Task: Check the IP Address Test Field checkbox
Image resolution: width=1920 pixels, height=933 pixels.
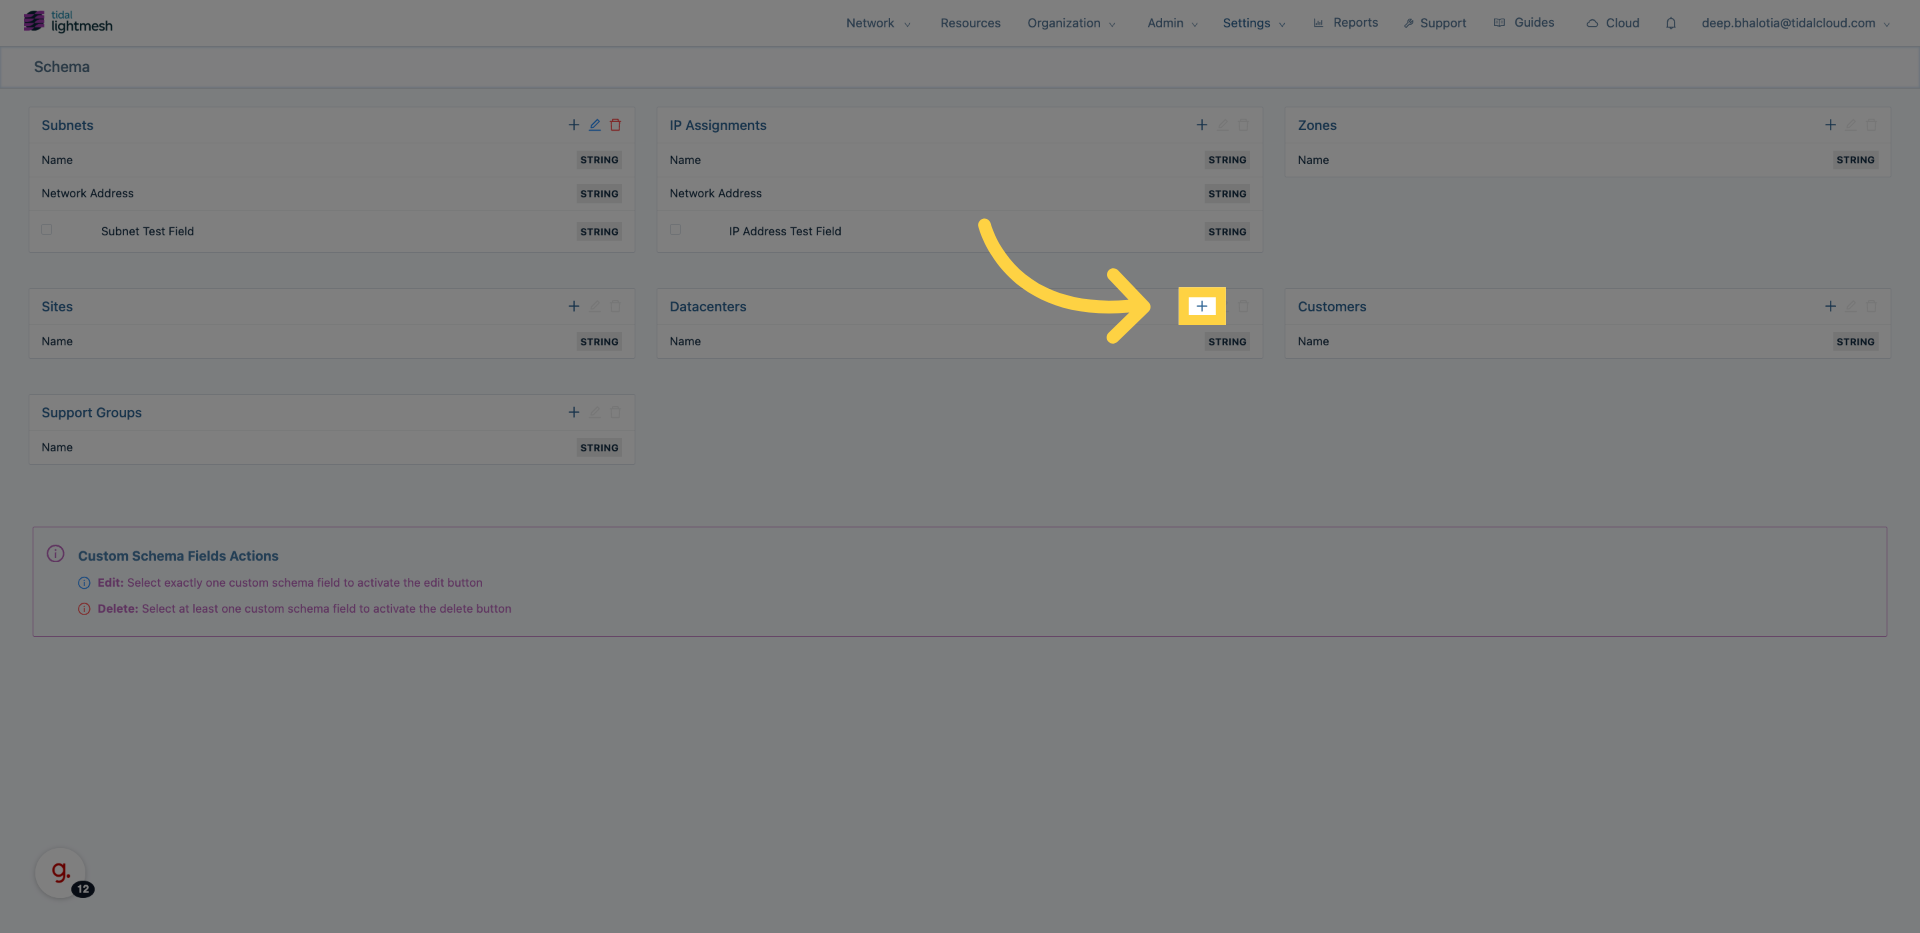Action: pos(676,230)
